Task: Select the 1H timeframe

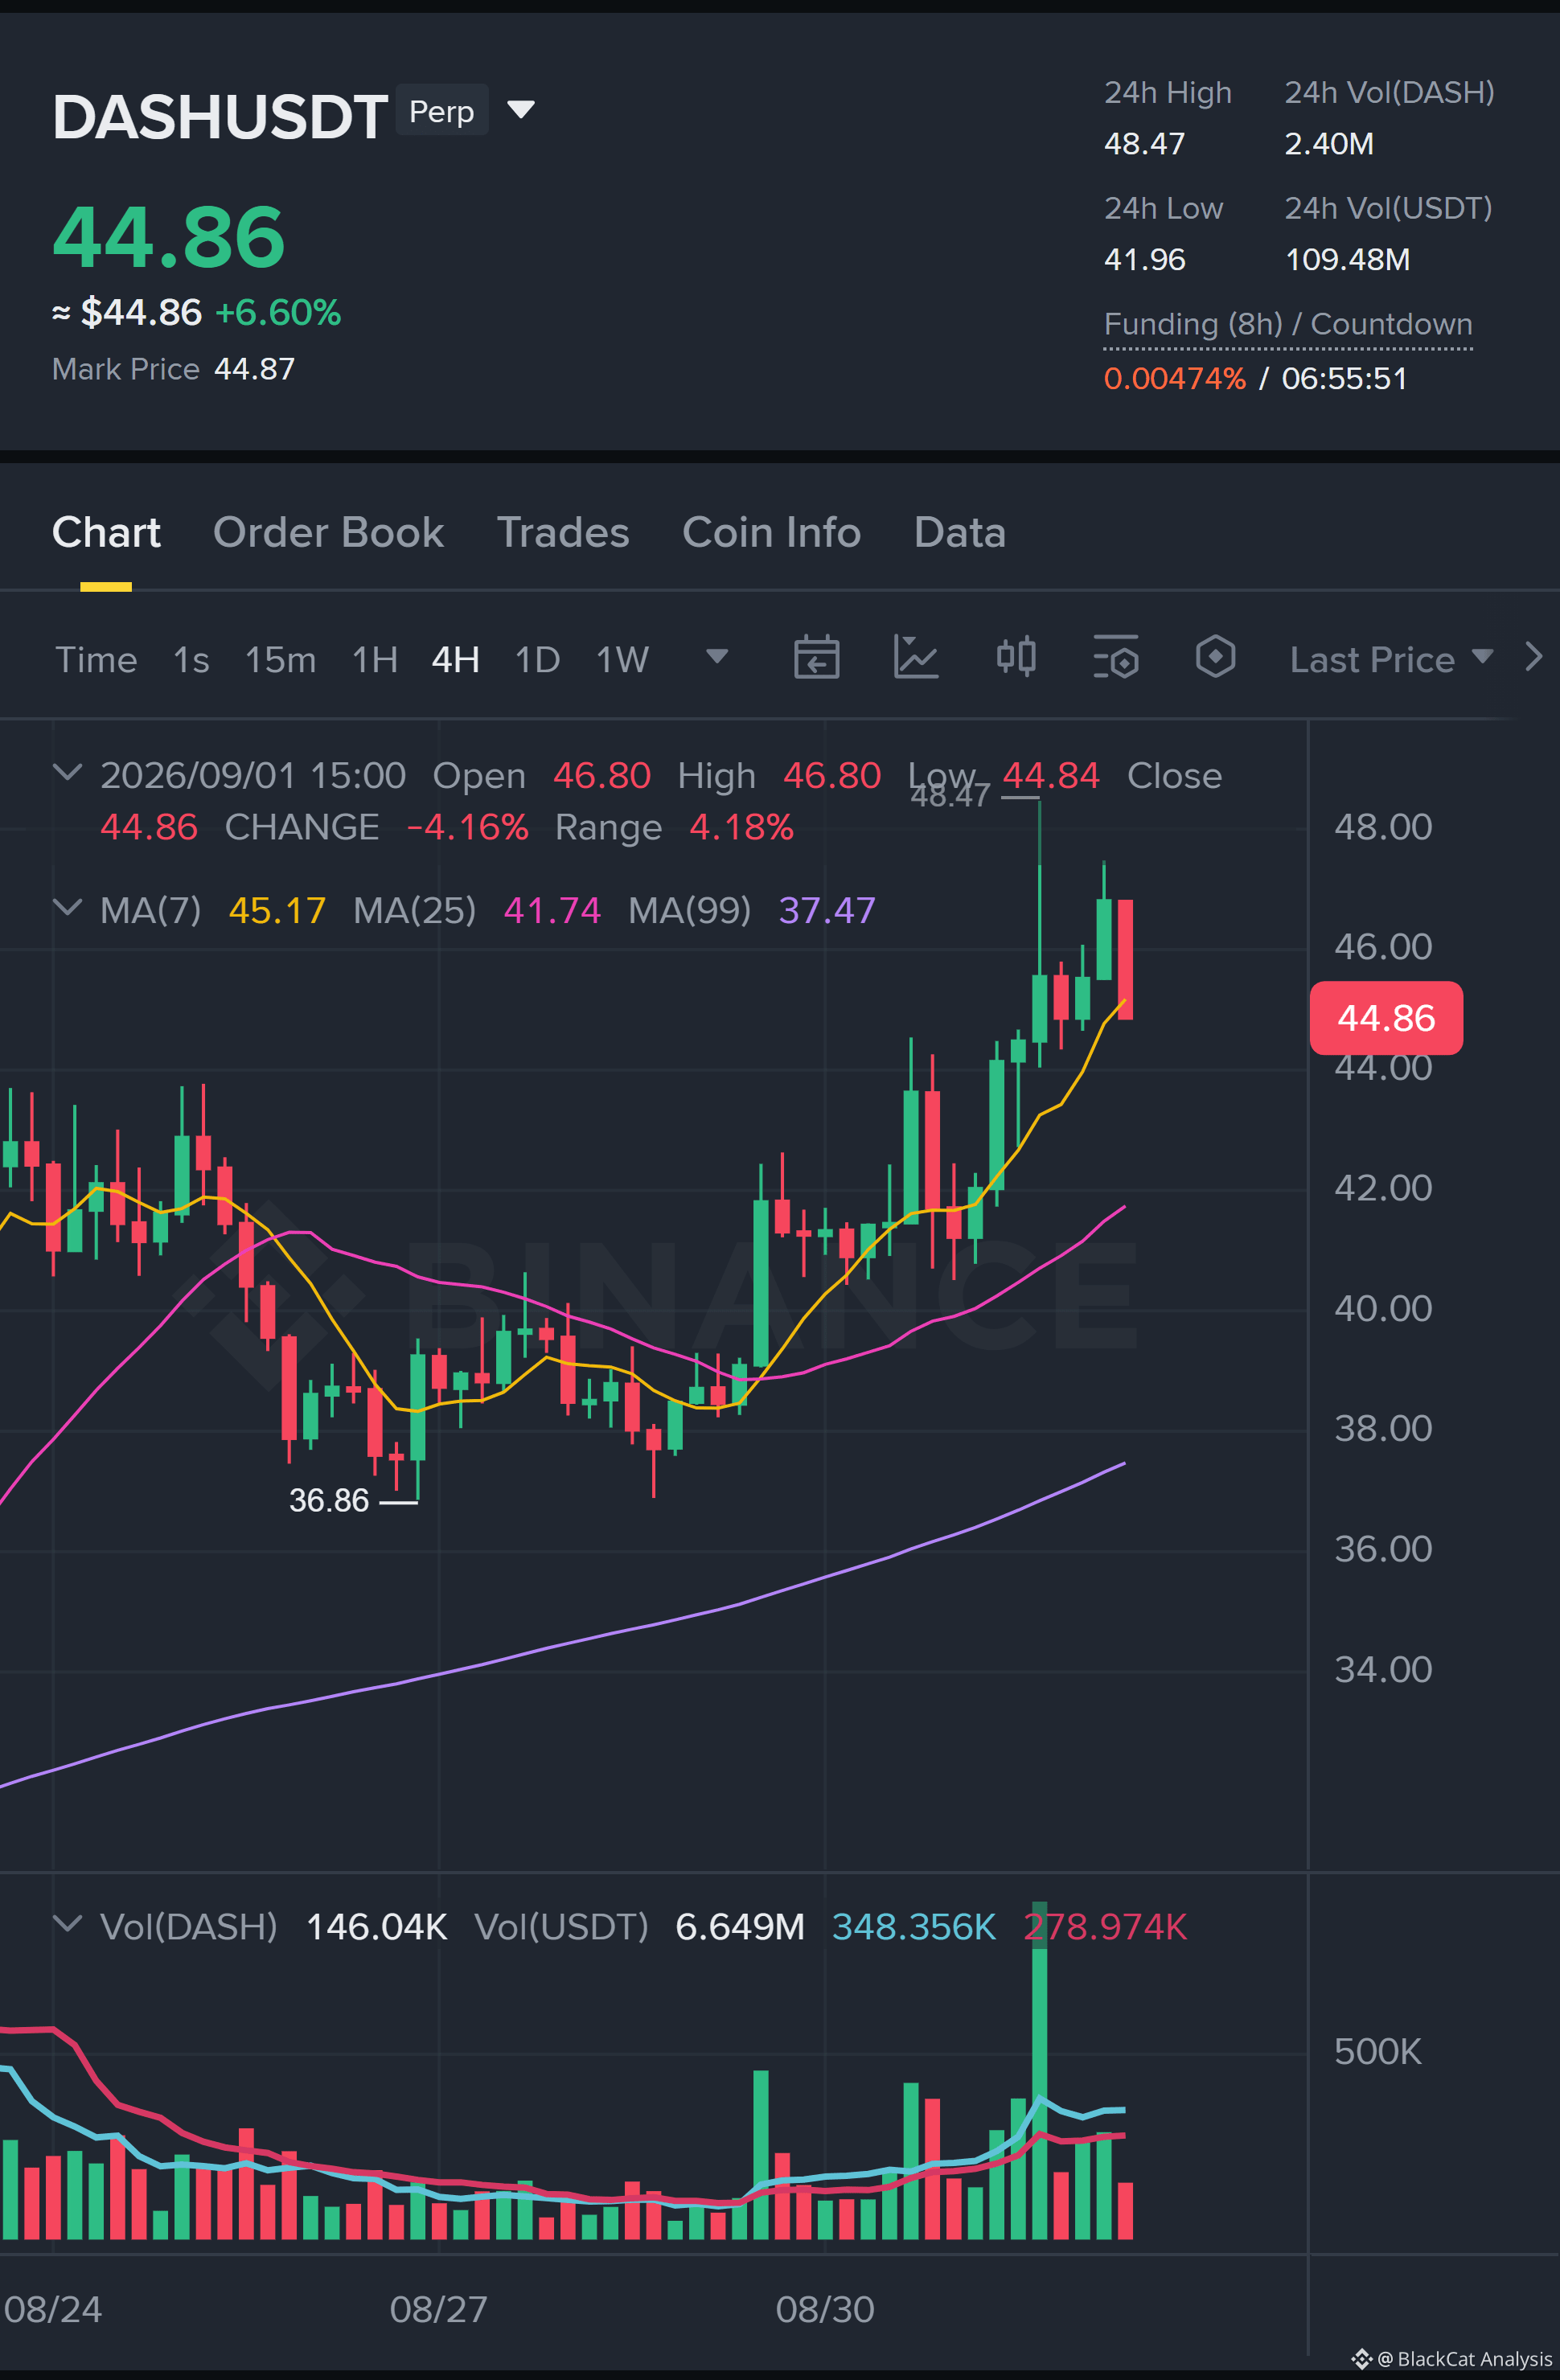Action: [x=375, y=660]
